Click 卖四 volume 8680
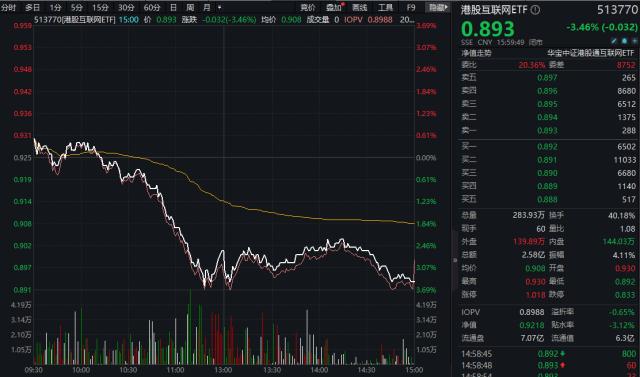The width and height of the screenshot is (640, 377). (x=627, y=91)
